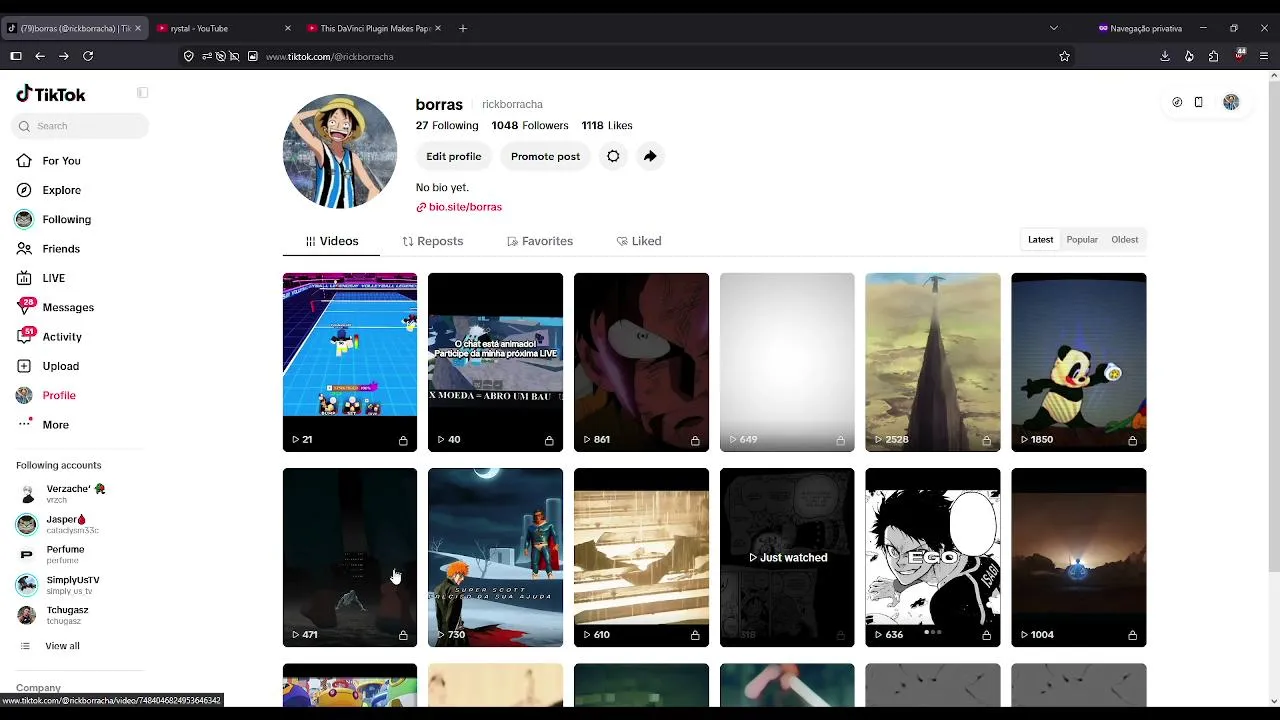This screenshot has height=720, width=1280.
Task: Click the Edit profile button
Action: point(454,156)
